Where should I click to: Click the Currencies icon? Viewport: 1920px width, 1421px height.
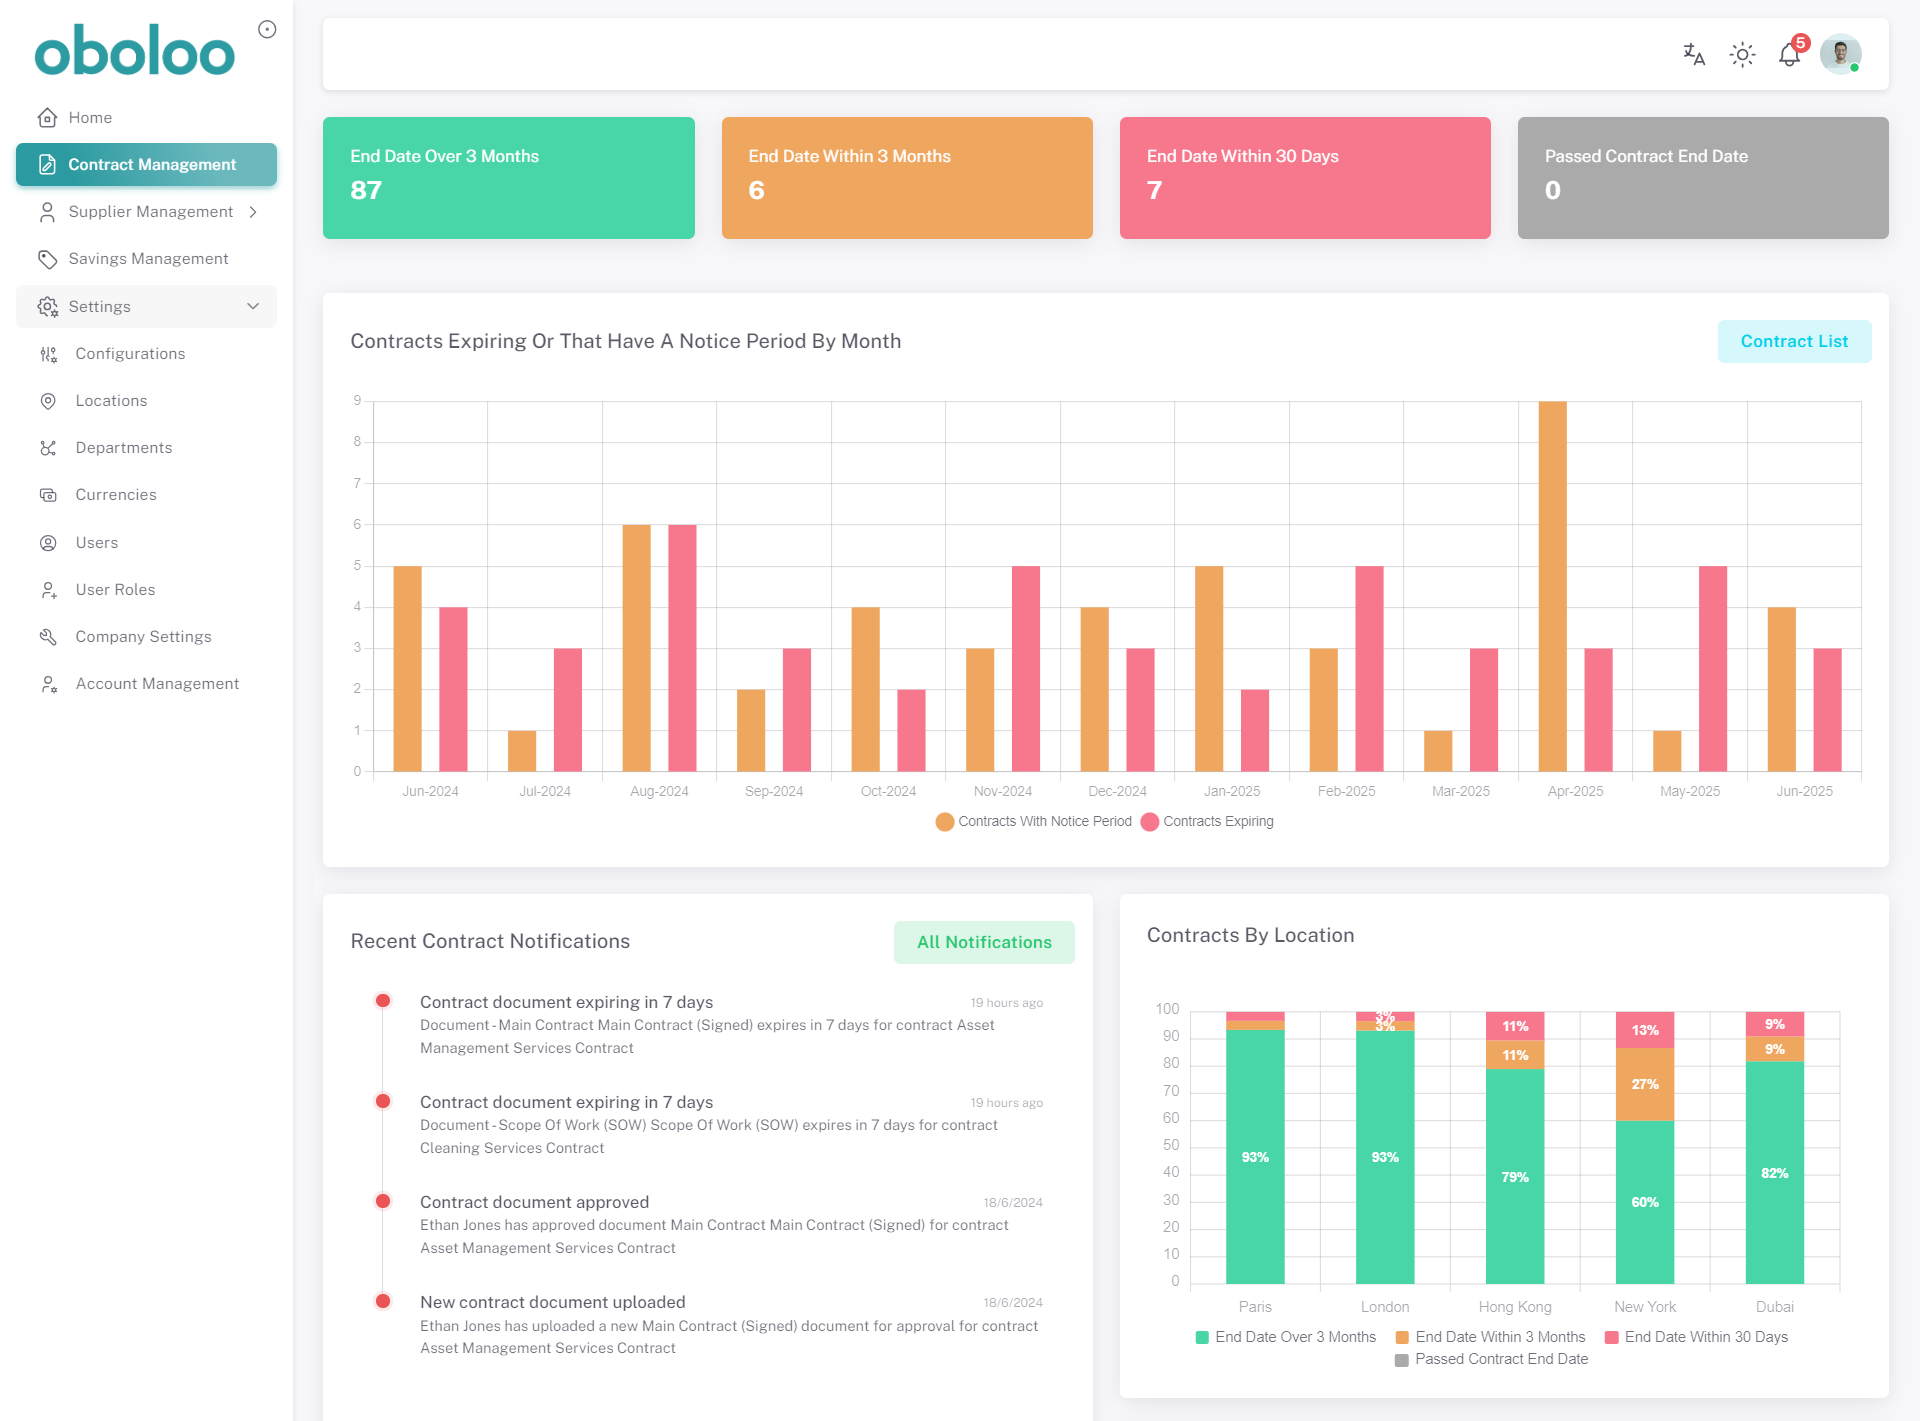click(48, 495)
